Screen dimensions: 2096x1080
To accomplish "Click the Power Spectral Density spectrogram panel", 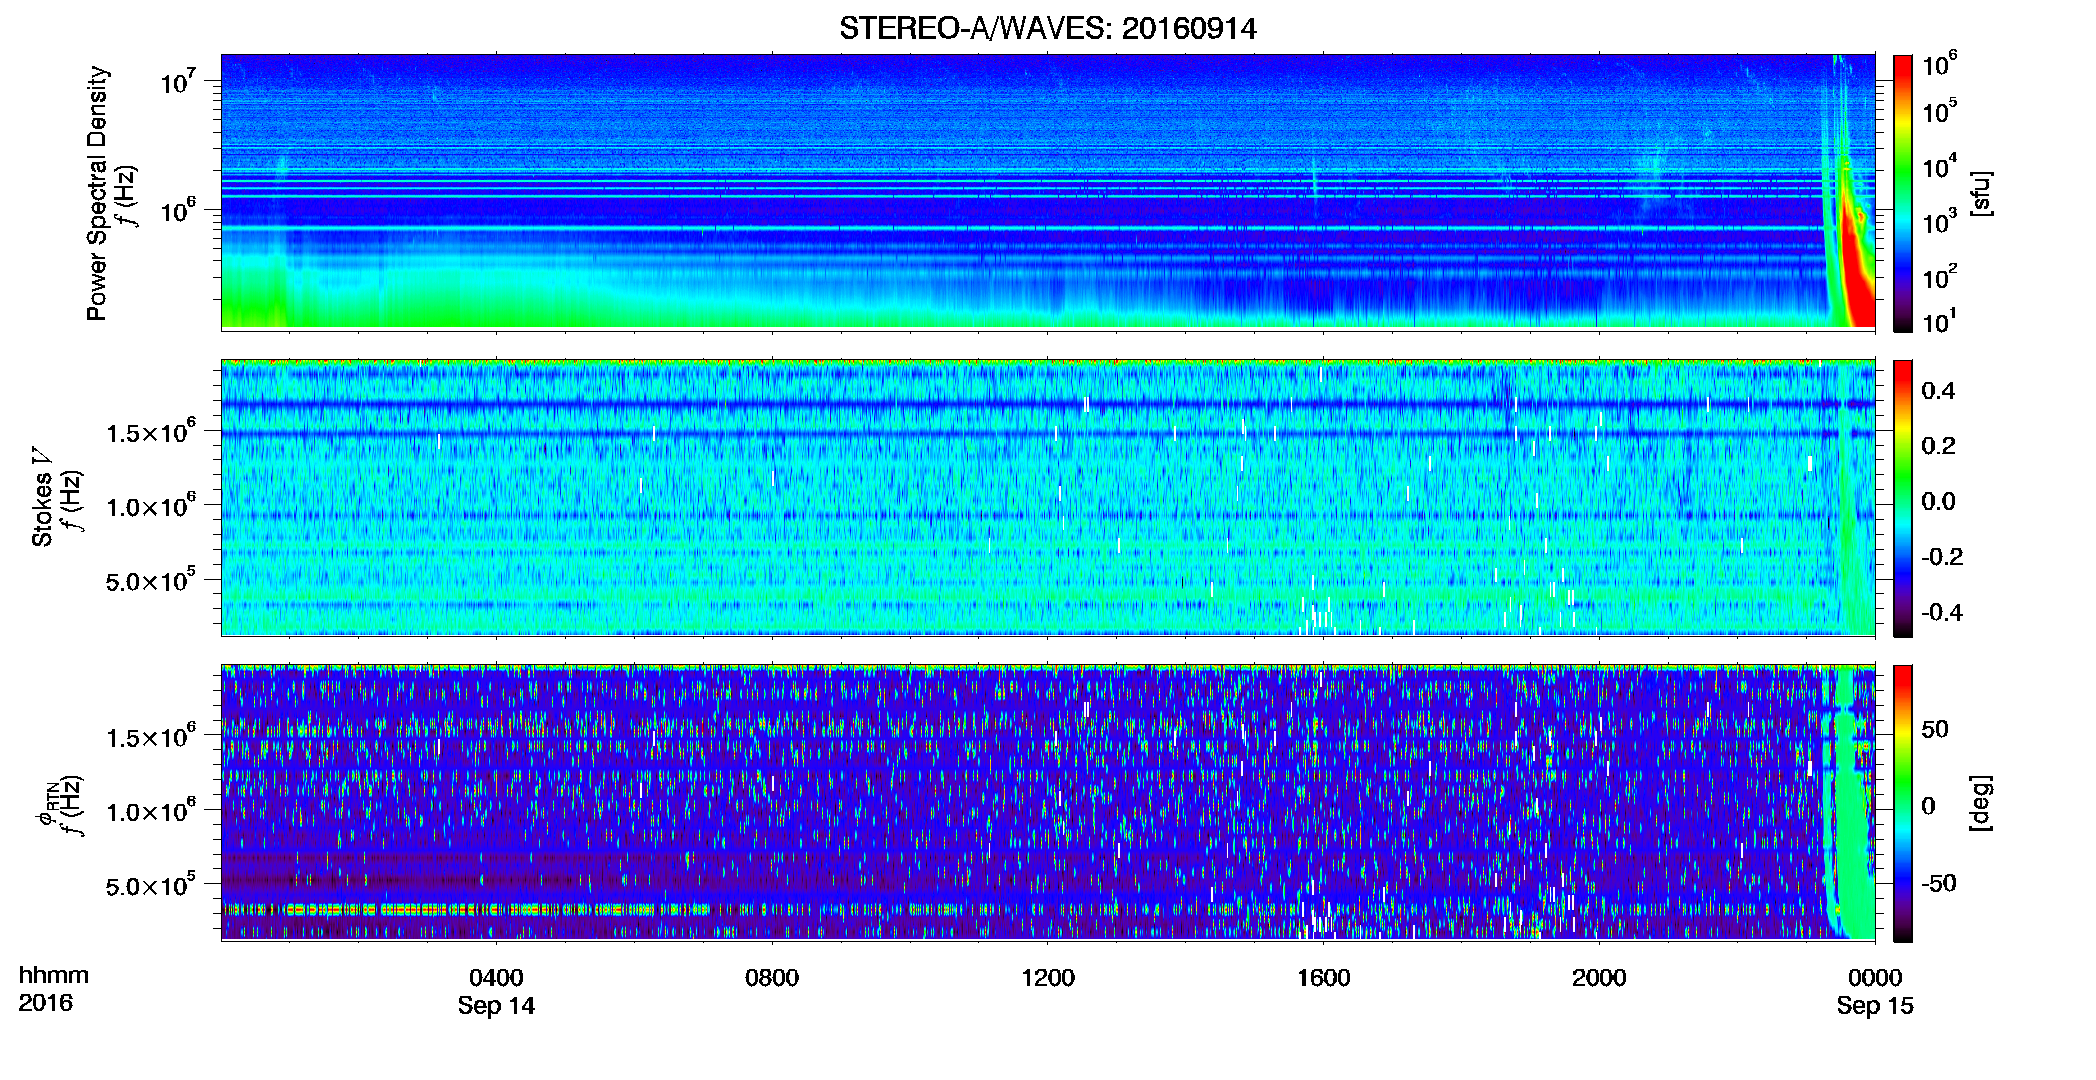I will (x=1048, y=191).
